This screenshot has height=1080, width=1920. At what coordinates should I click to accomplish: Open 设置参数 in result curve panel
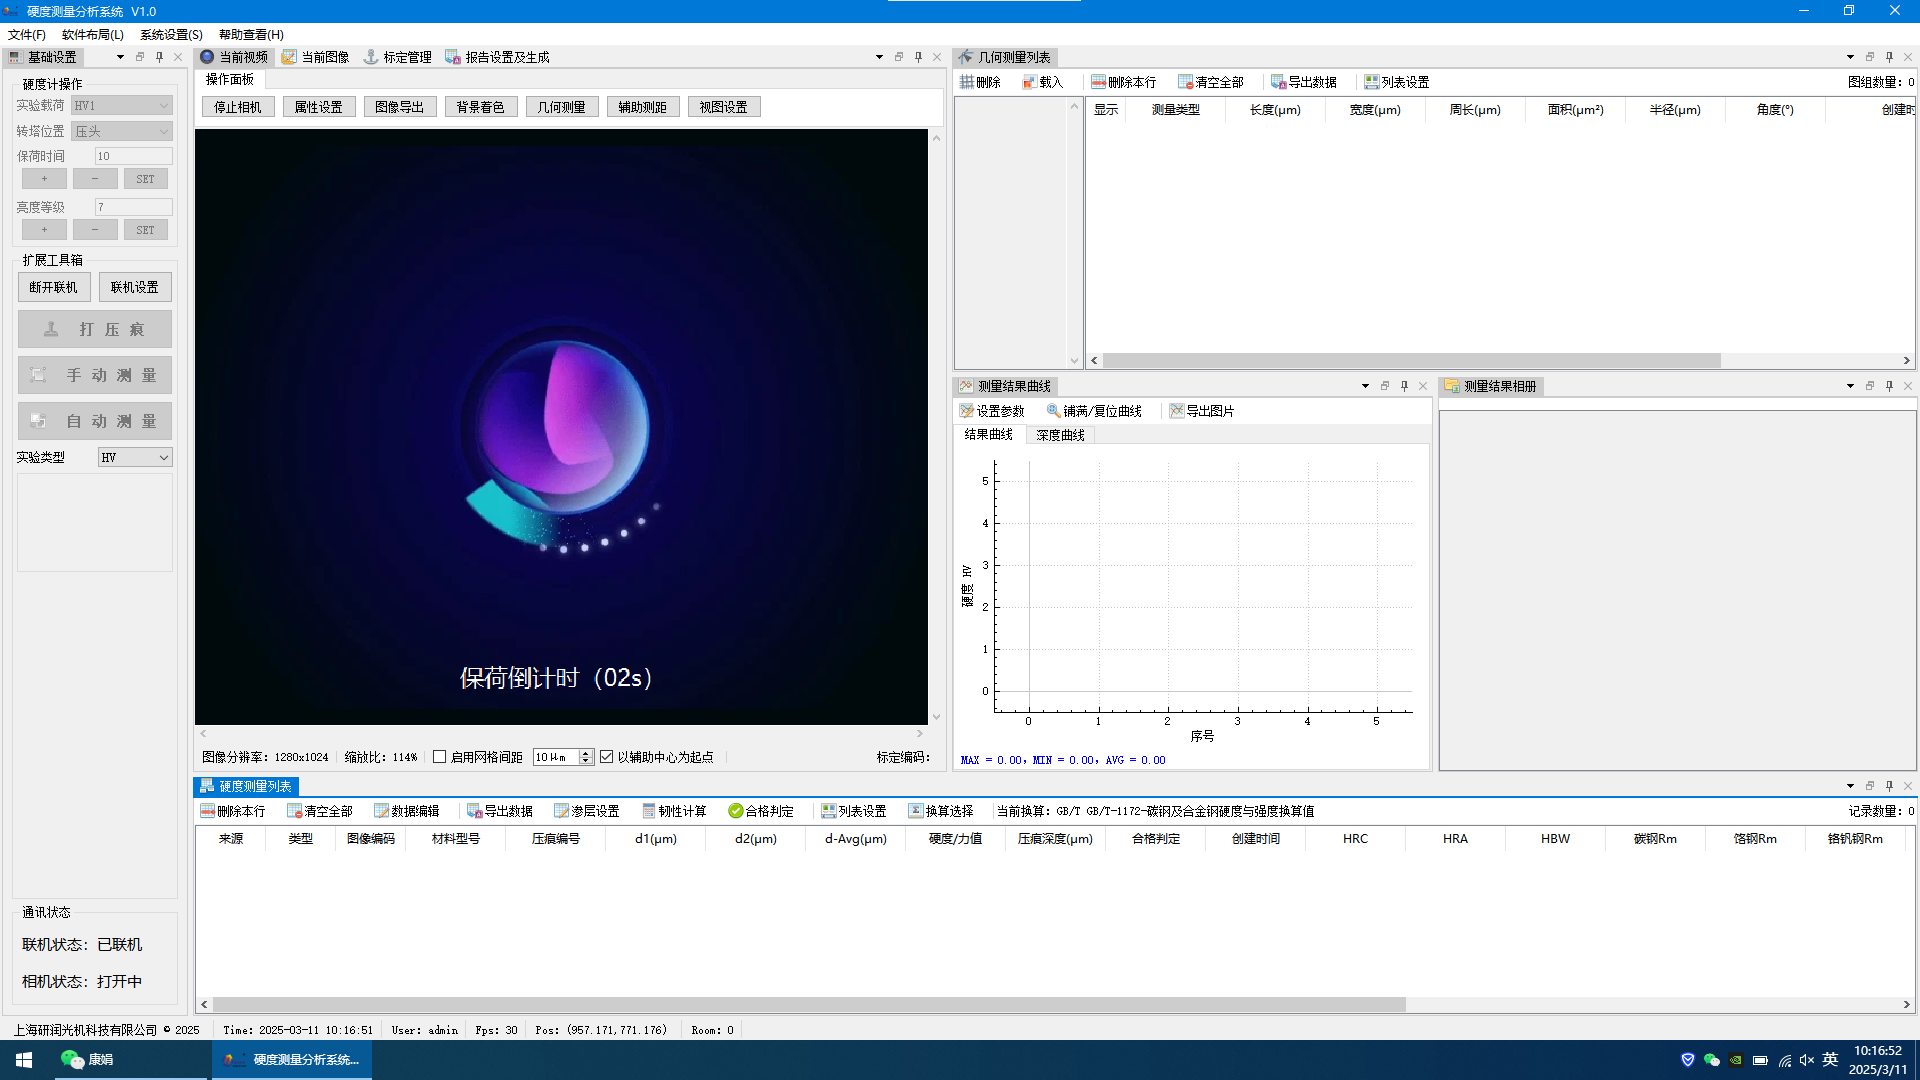pyautogui.click(x=992, y=411)
